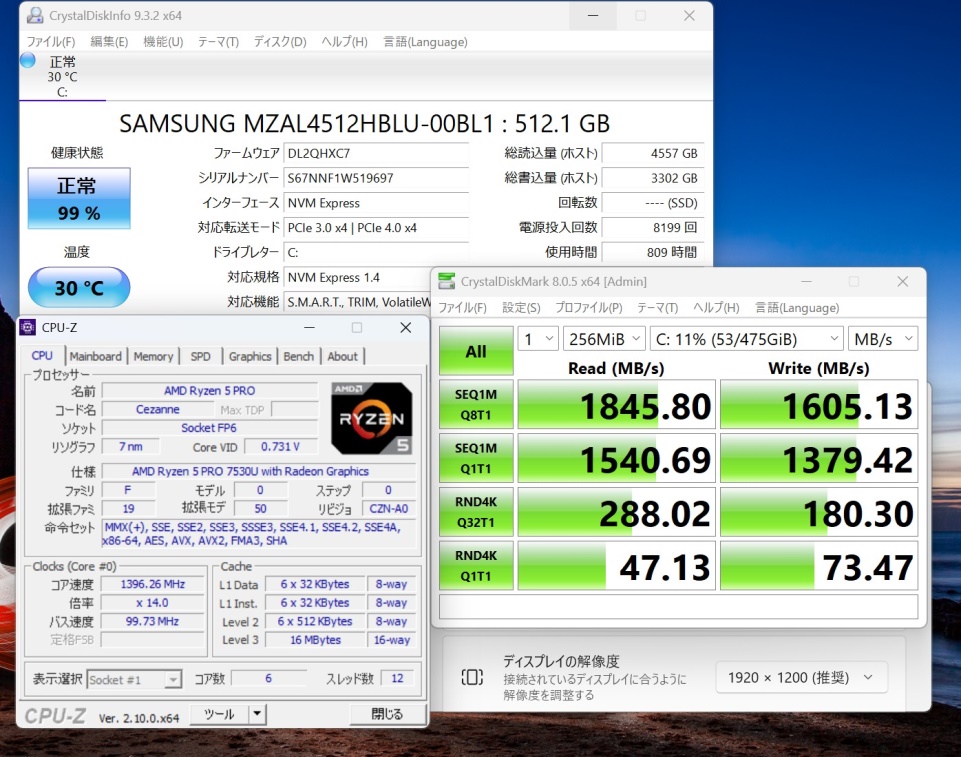The image size is (961, 757).
Task: Click the serial number field S67NNF1W519697
Action: 376,178
